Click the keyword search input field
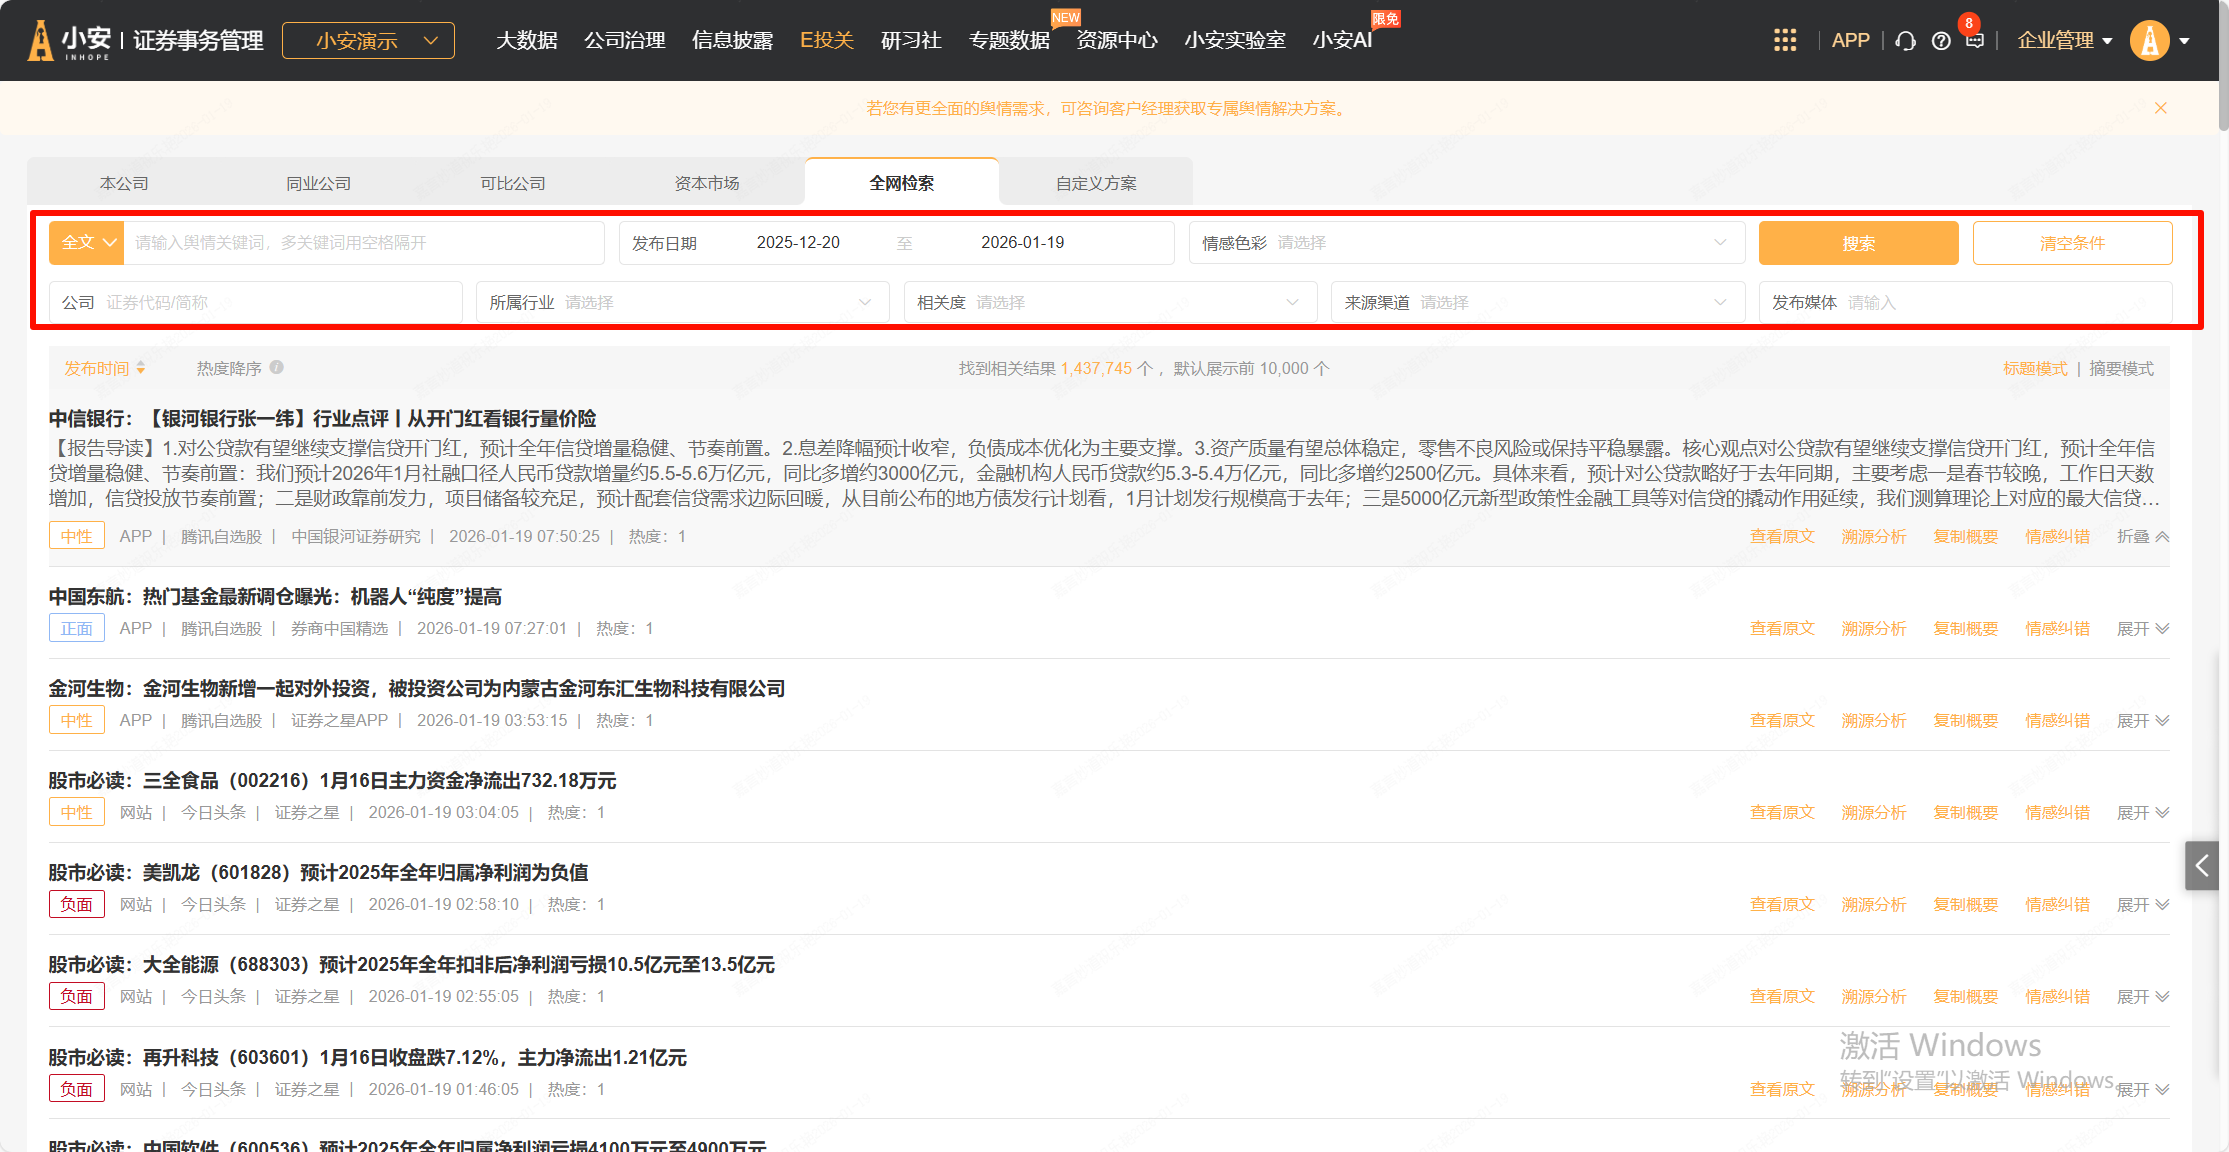Screen dimensions: 2229x1152 tap(364, 243)
